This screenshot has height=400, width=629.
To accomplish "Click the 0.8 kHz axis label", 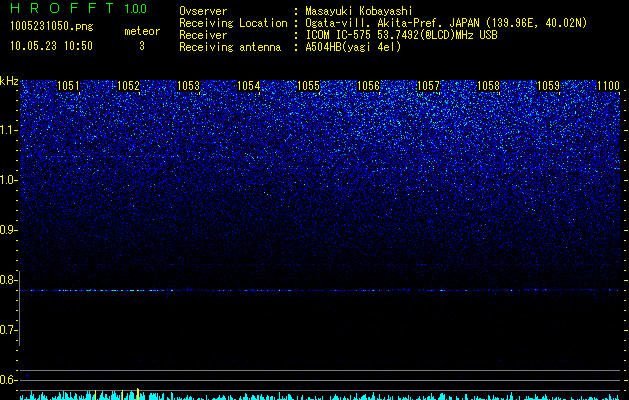I will tap(8, 280).
